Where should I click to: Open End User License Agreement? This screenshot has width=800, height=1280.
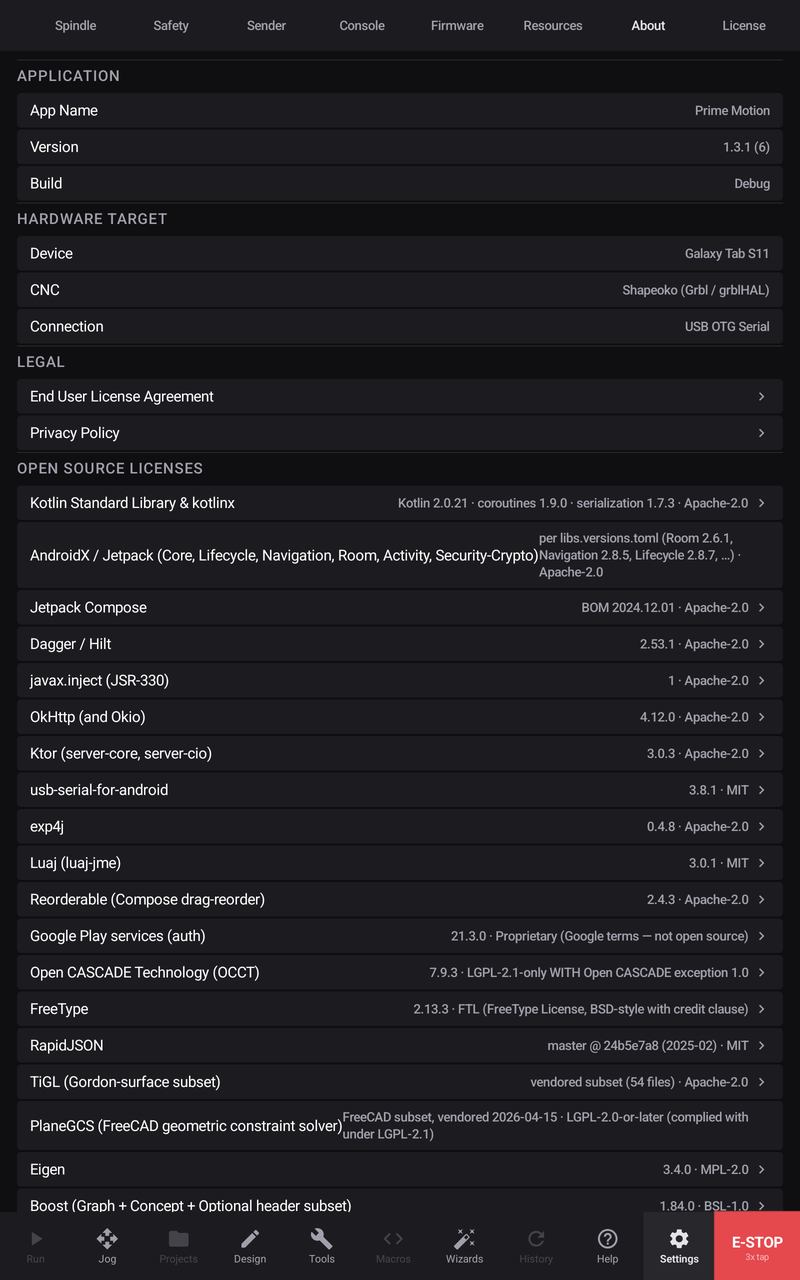[400, 397]
